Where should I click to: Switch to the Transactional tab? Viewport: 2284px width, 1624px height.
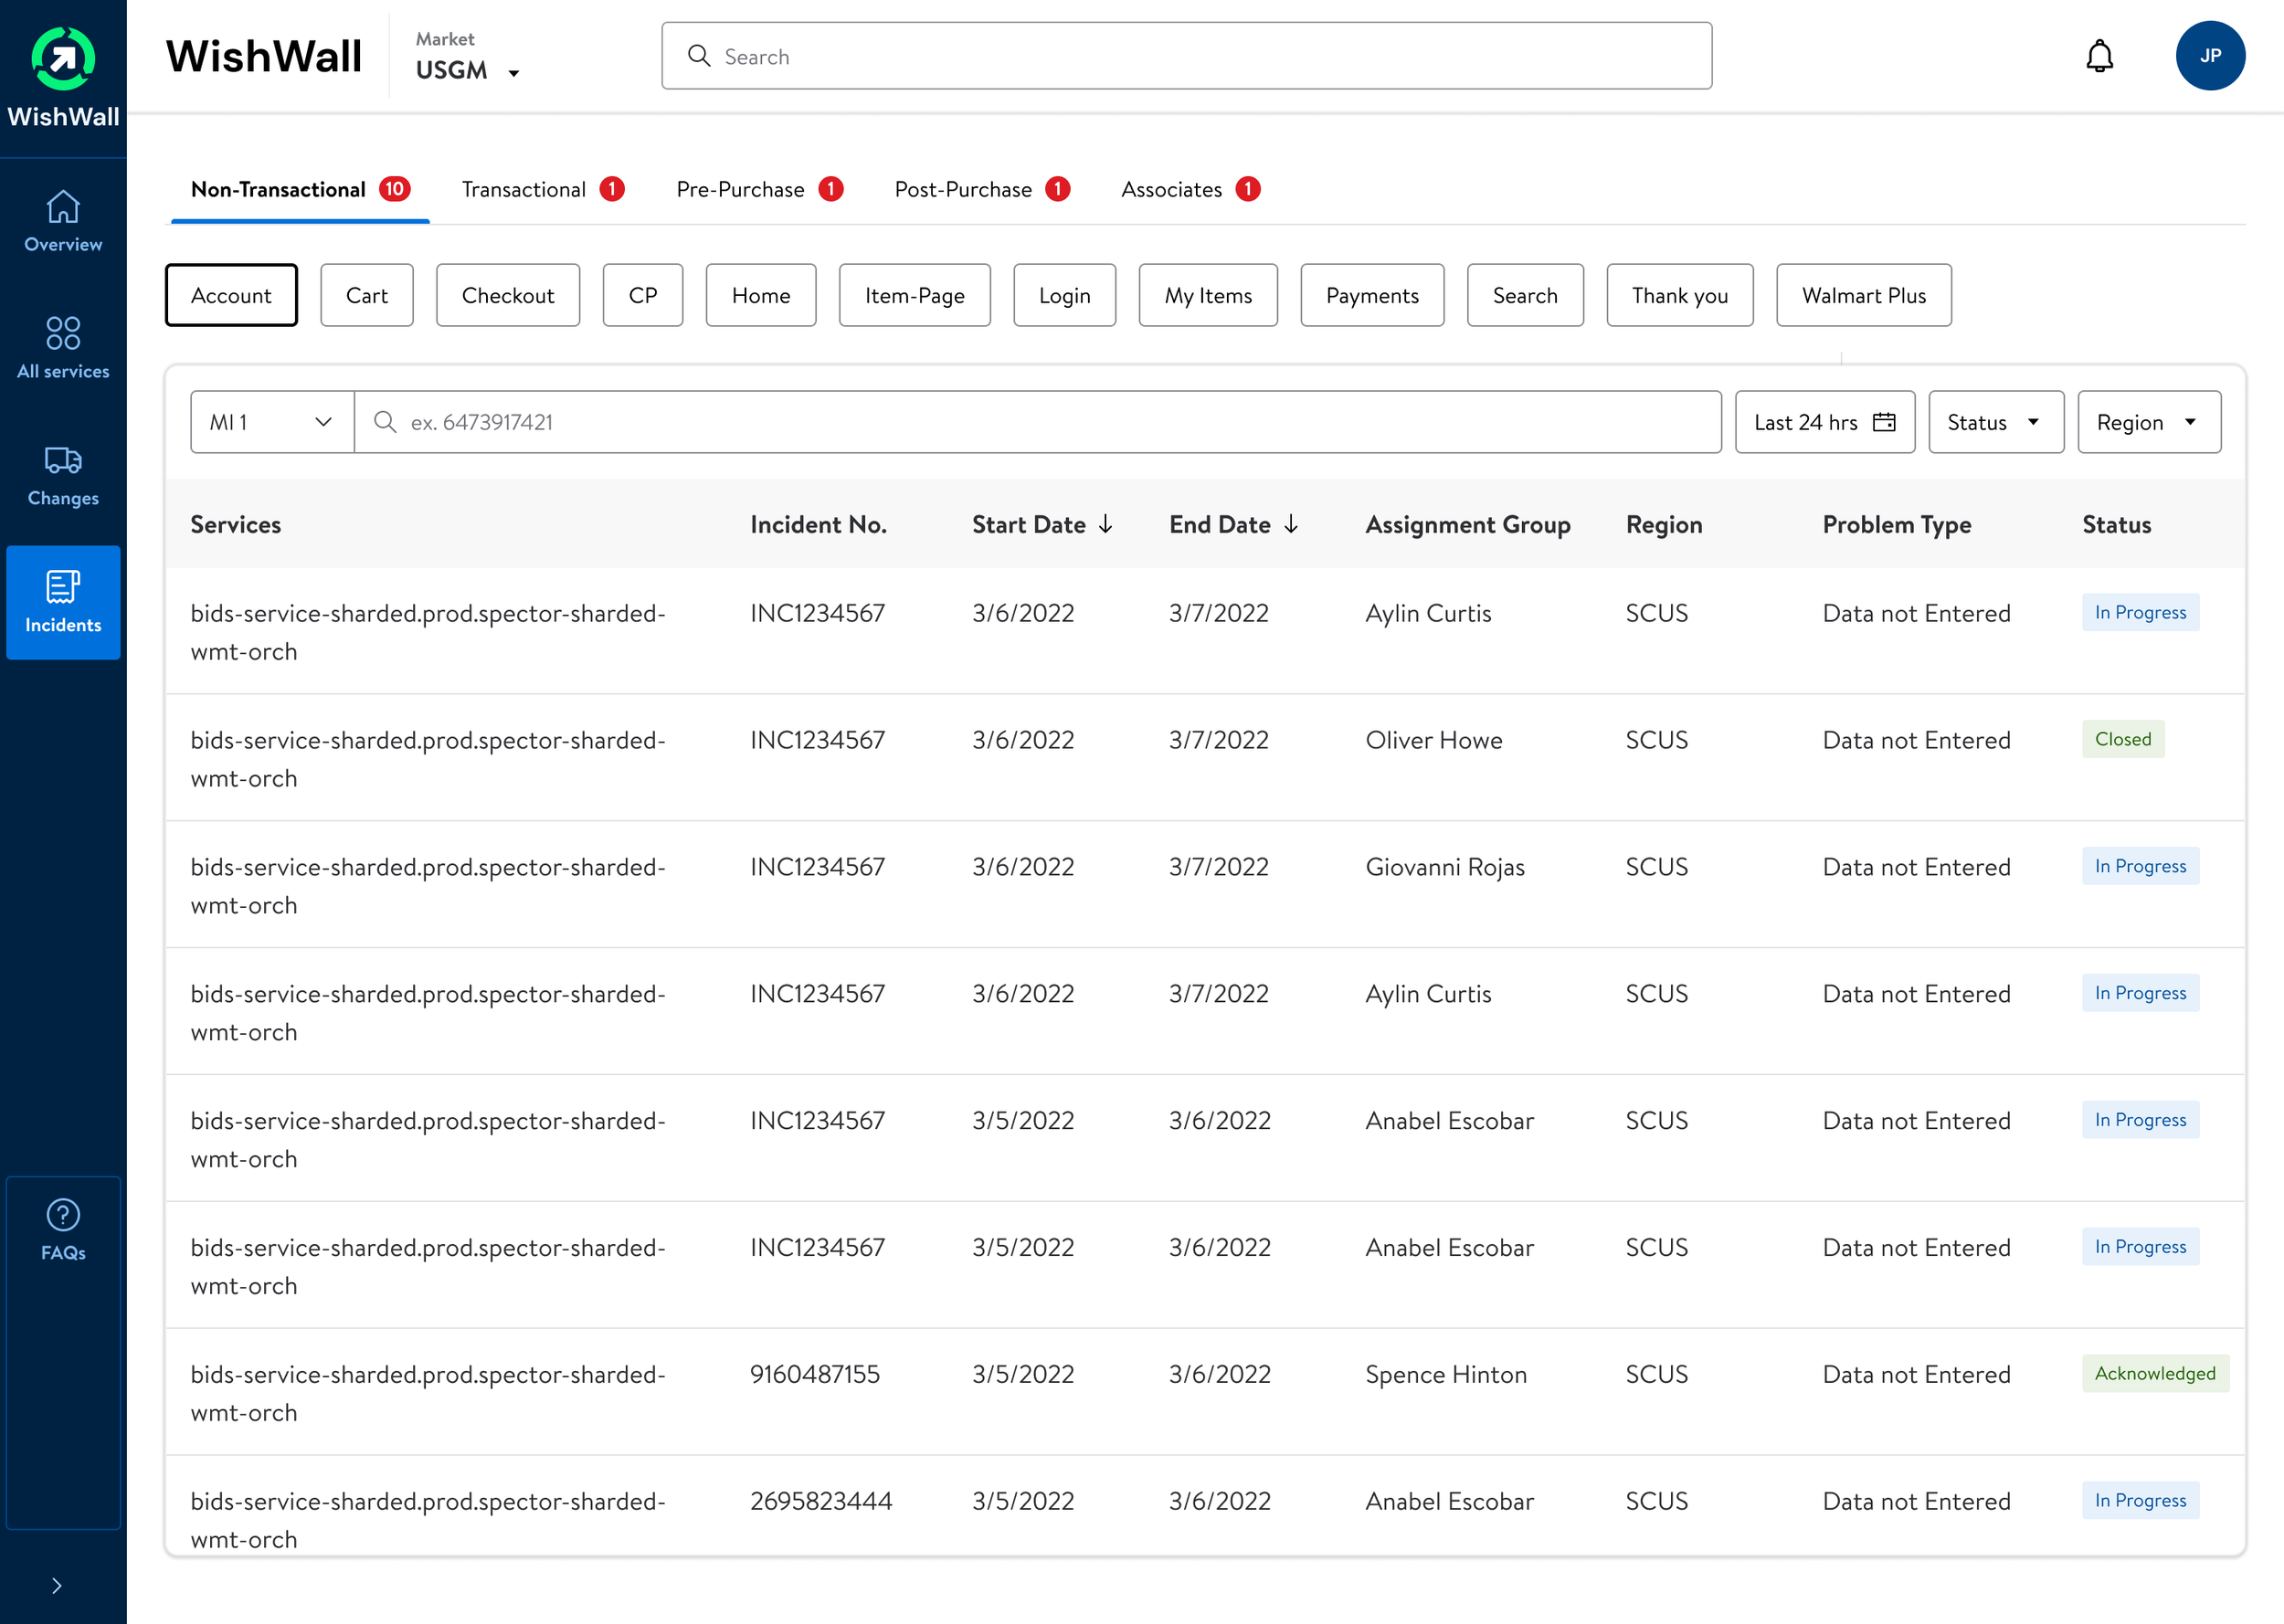coord(524,189)
